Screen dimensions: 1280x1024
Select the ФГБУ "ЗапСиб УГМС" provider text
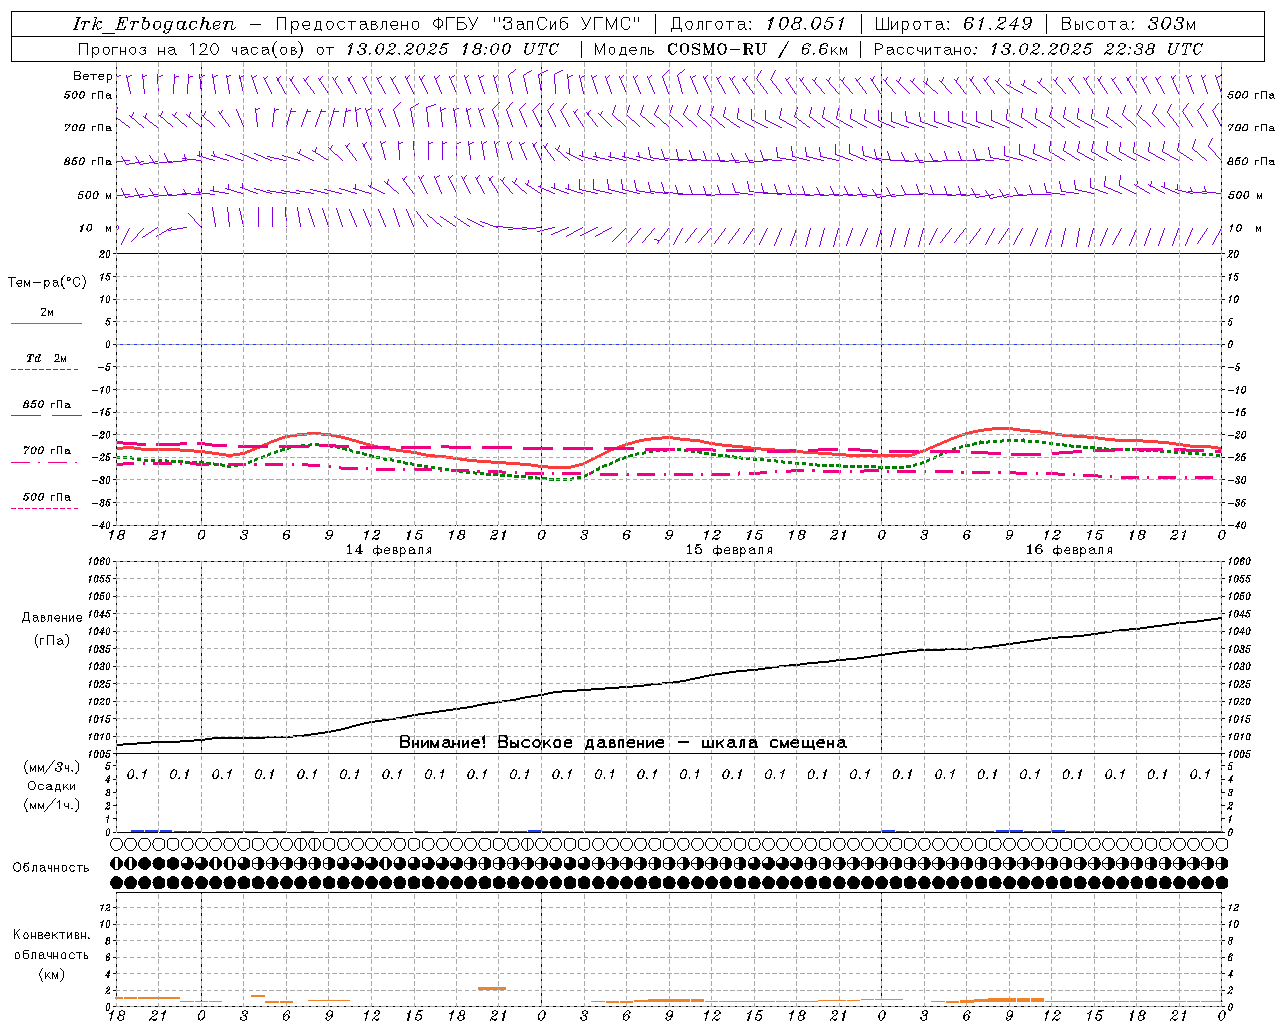point(535,24)
